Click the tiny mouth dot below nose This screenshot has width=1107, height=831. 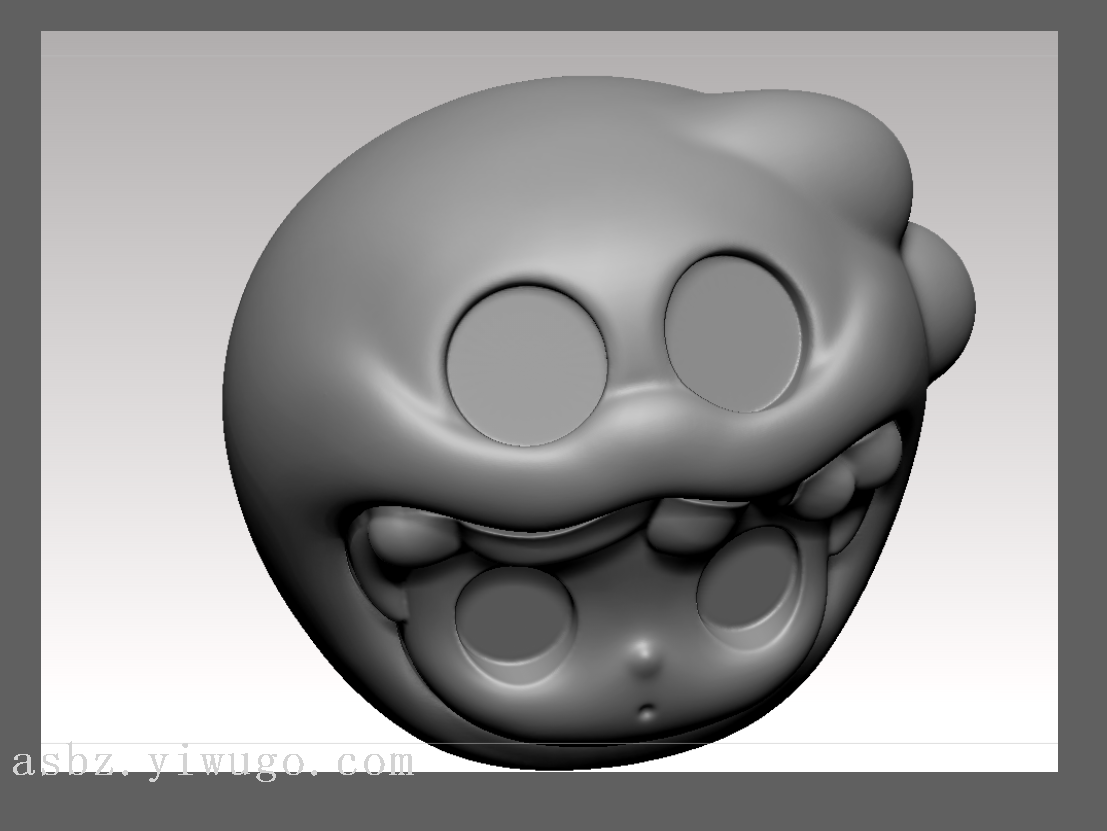pyautogui.click(x=648, y=713)
